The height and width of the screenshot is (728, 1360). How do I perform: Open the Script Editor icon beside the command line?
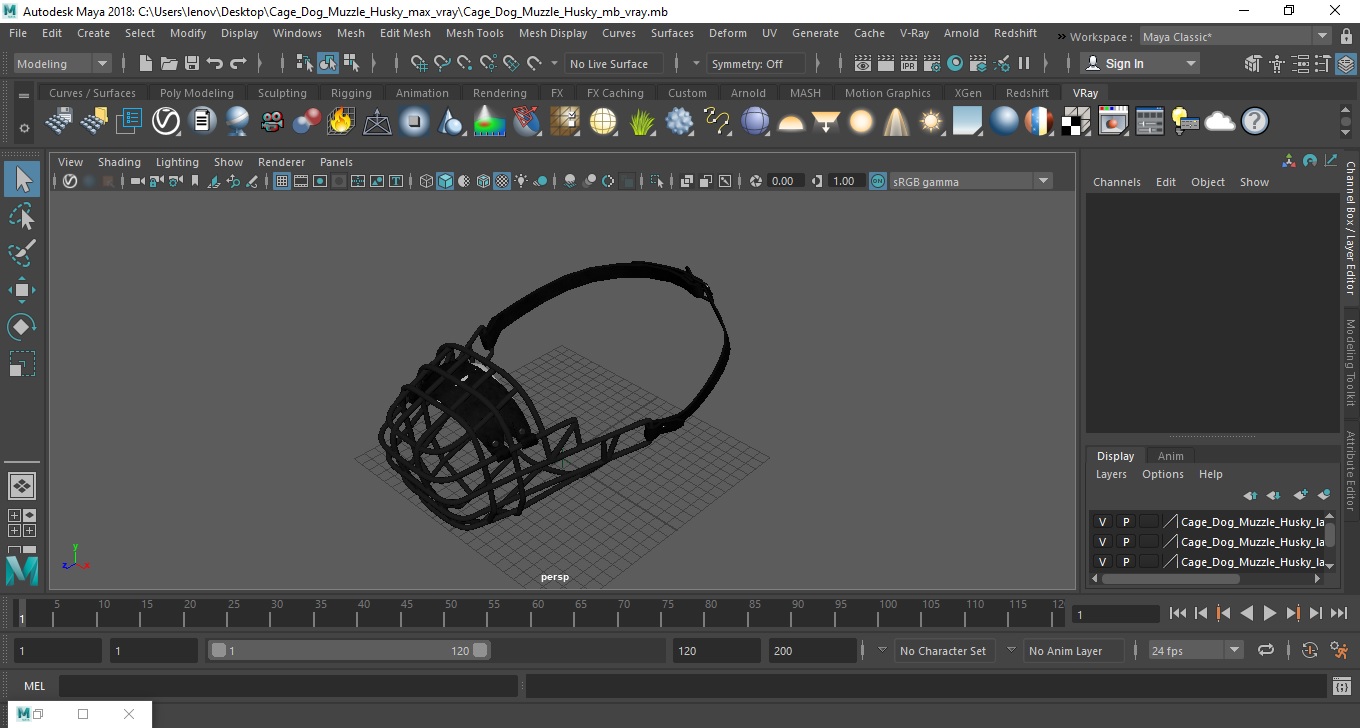[x=1342, y=686]
